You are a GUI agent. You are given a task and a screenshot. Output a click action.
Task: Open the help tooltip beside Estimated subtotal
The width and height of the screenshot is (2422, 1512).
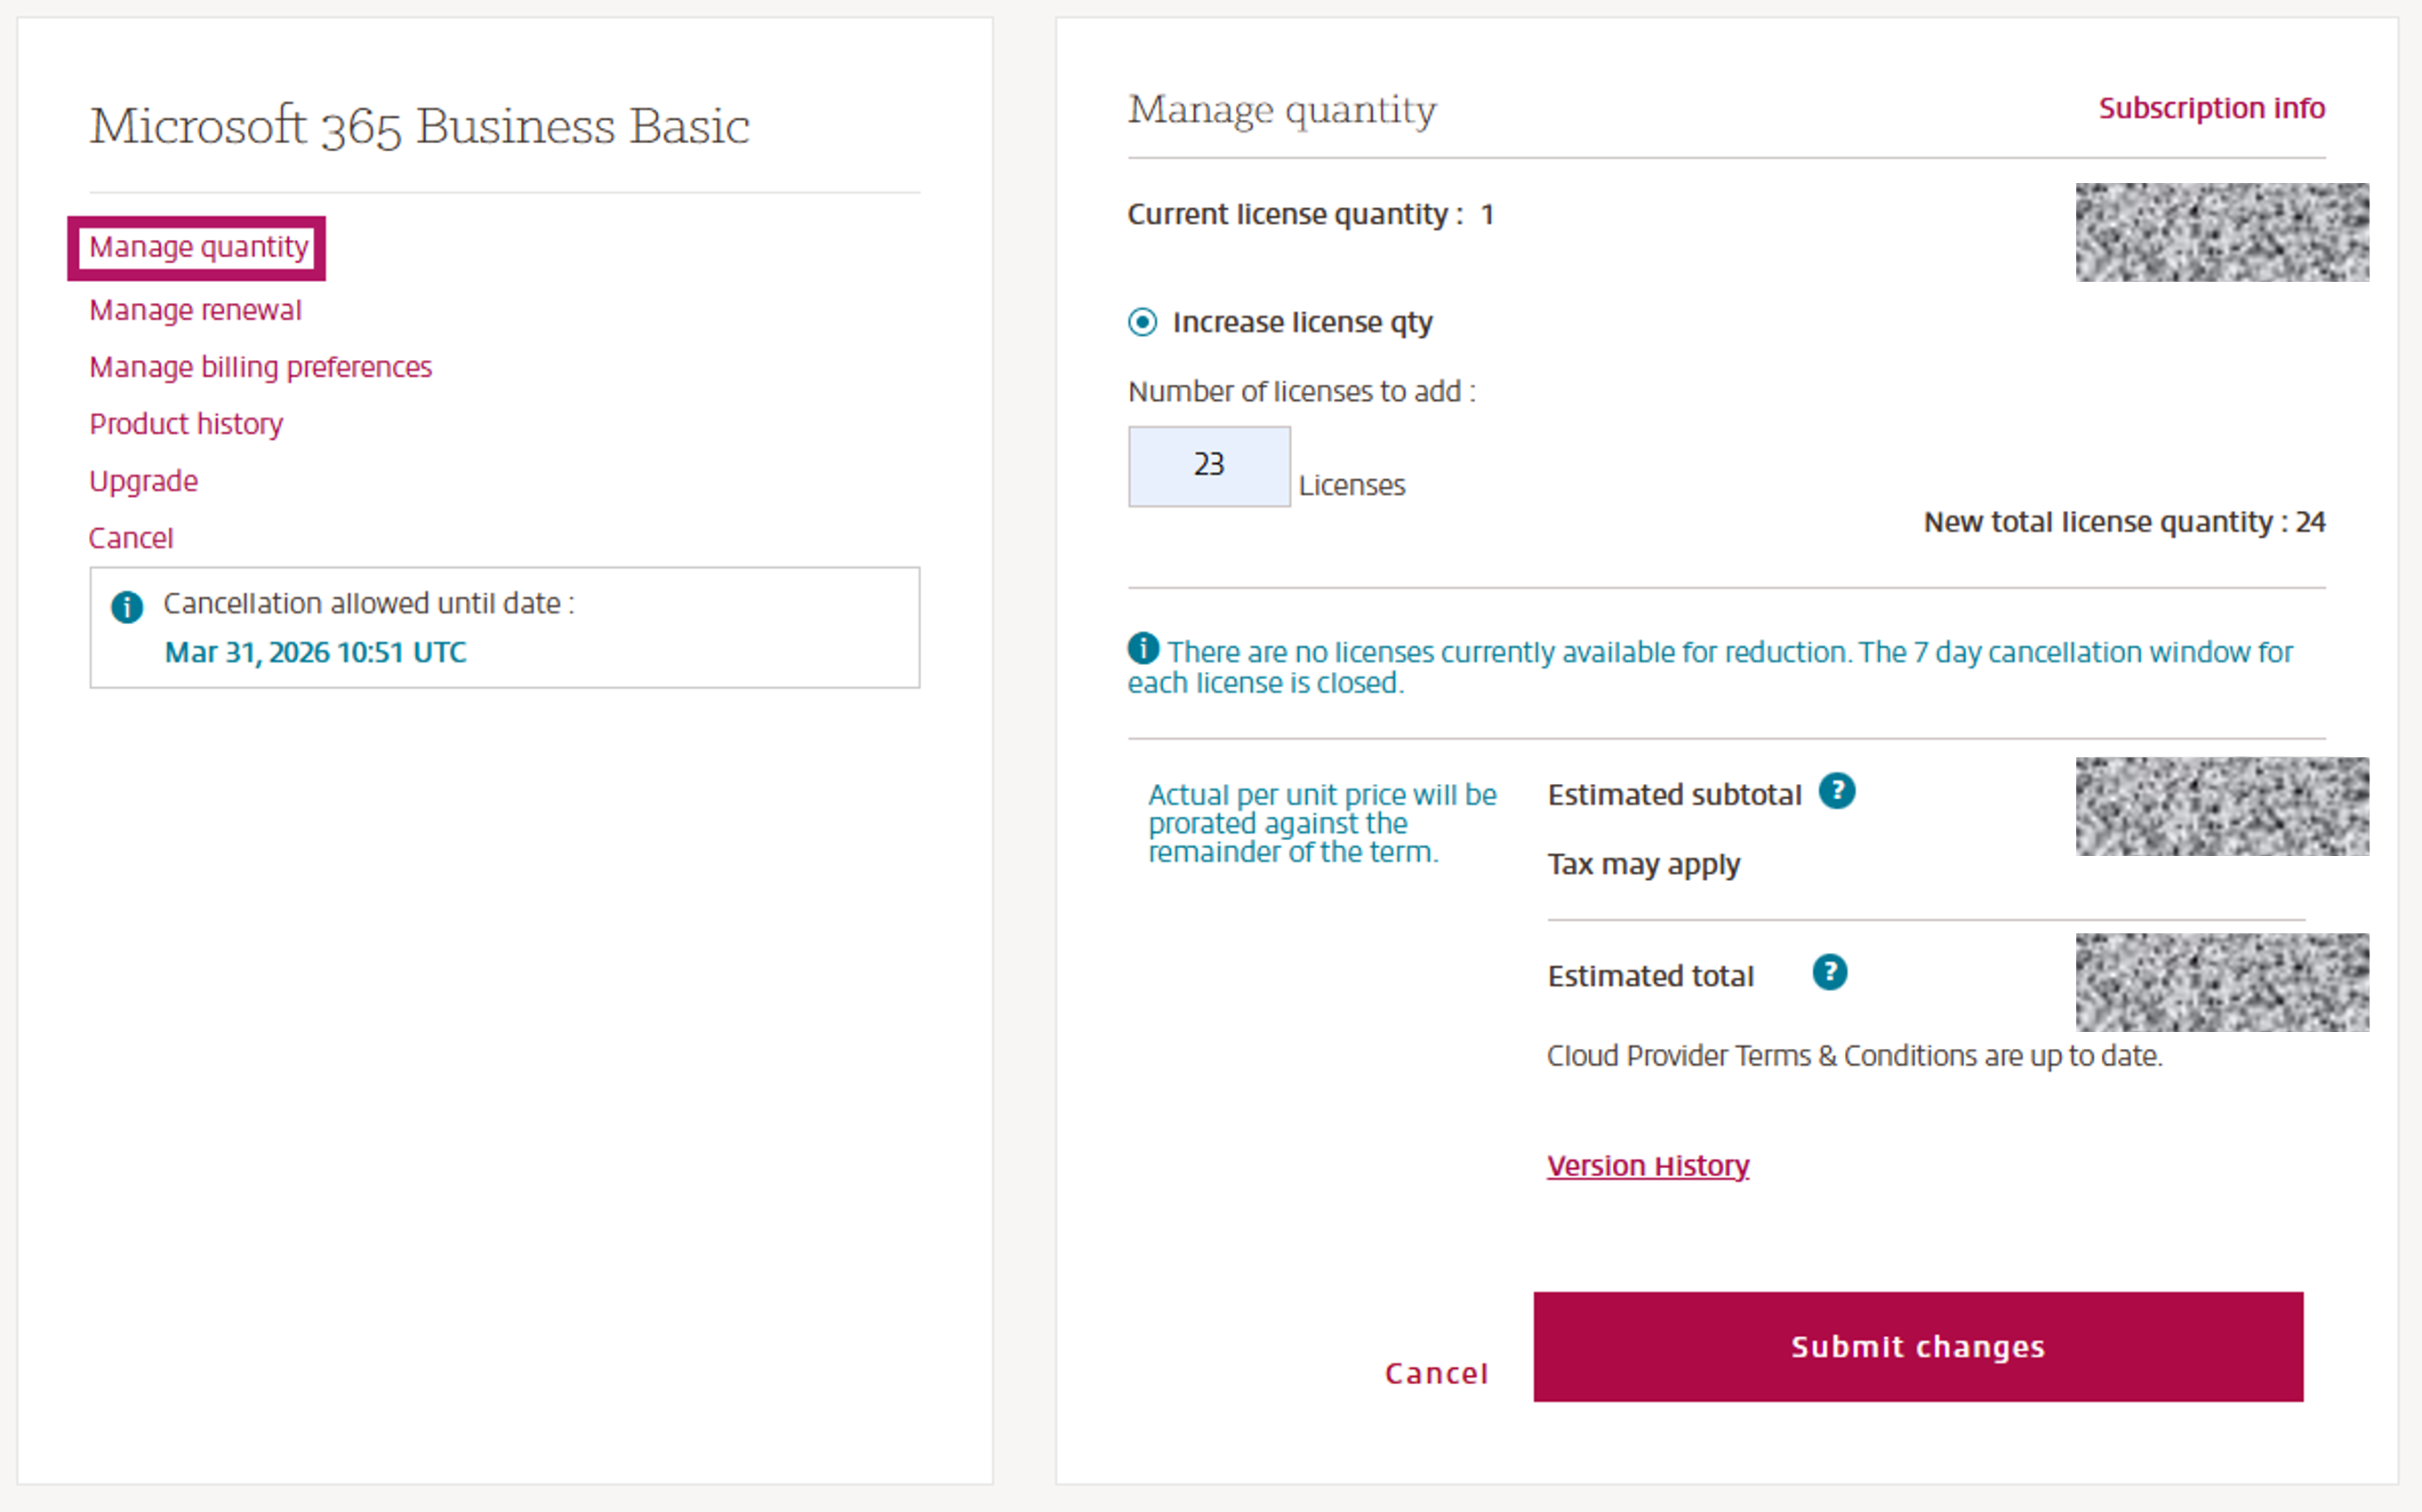[1839, 791]
